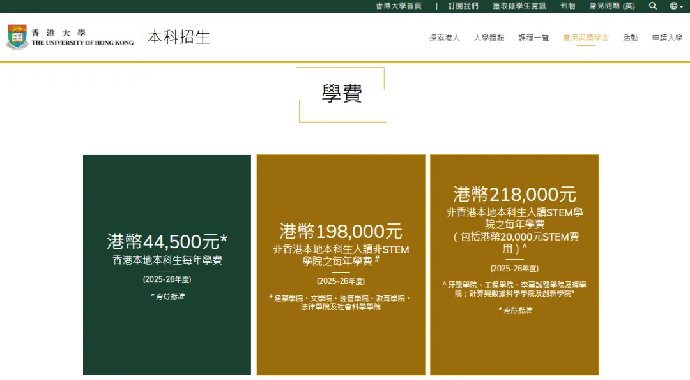This screenshot has width=690, height=380.
Task: Open the search magnifier icon
Action: [653, 6]
